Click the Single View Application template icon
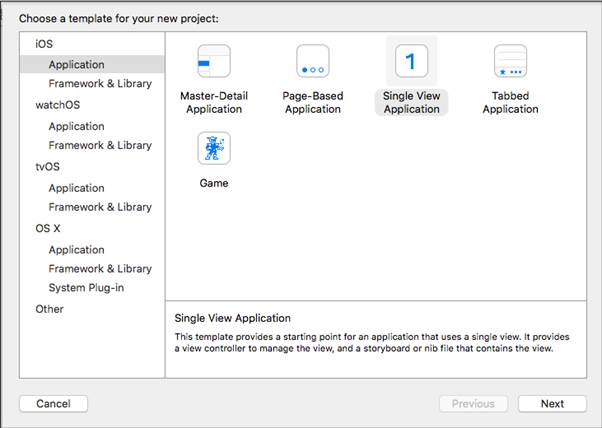Image resolution: width=602 pixels, height=428 pixels. [x=411, y=62]
